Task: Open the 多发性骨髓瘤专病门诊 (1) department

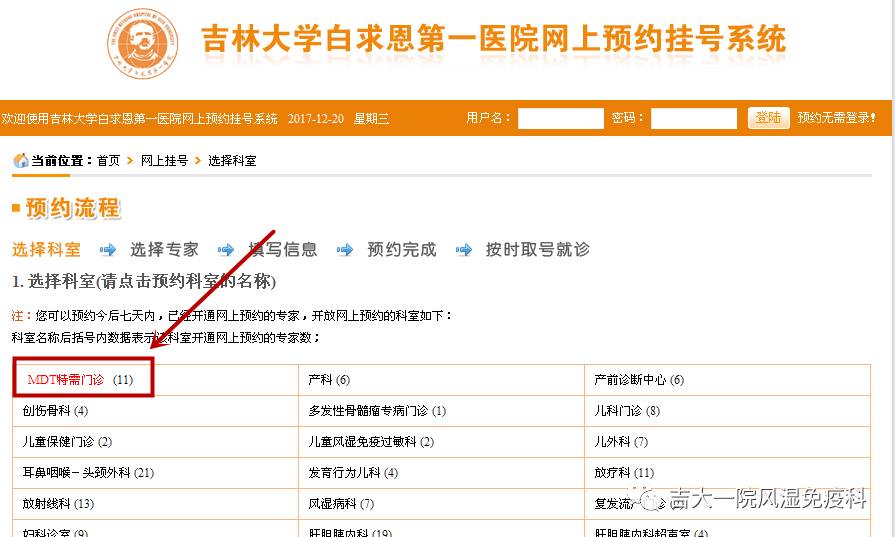Action: (x=377, y=411)
